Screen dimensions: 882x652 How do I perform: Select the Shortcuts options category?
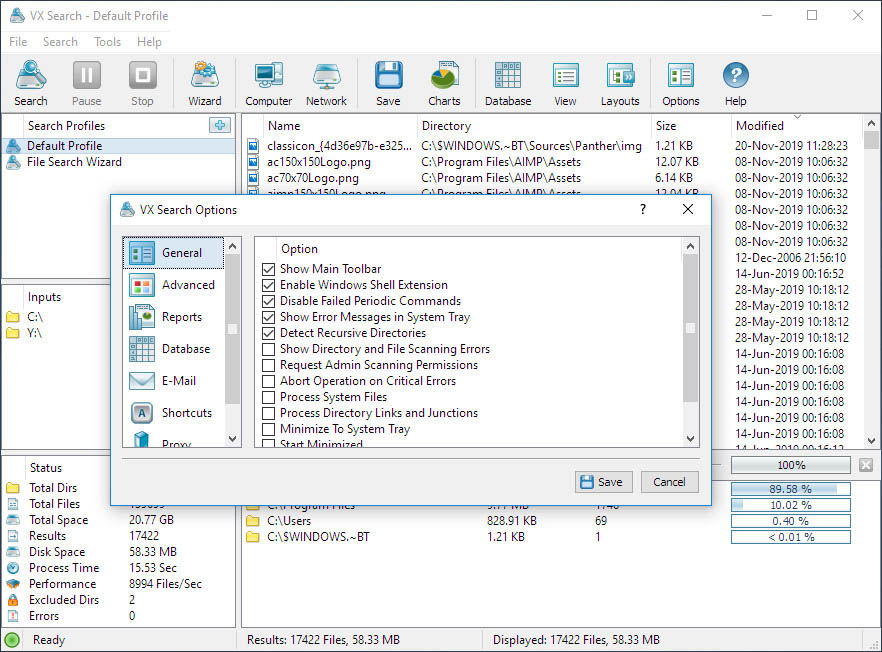pyautogui.click(x=173, y=413)
